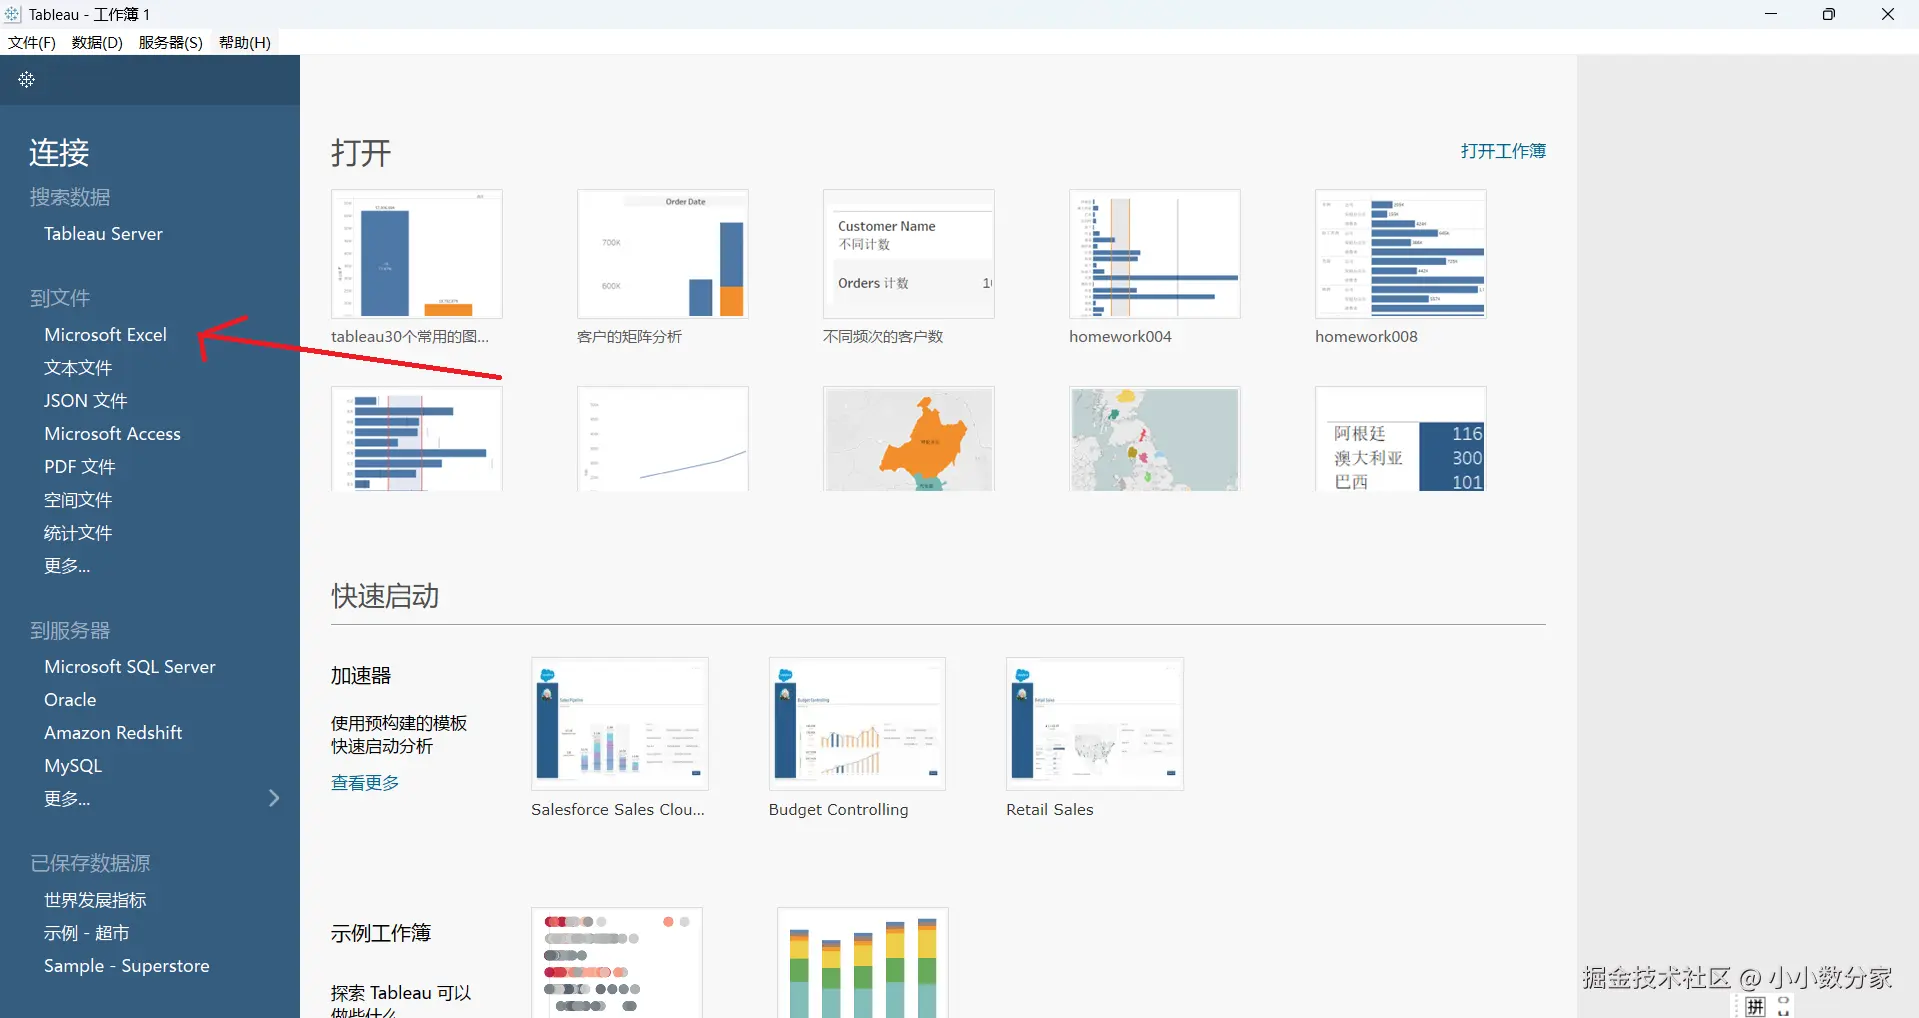The height and width of the screenshot is (1018, 1919).
Task: Restore down the Tableau window
Action: tap(1829, 14)
